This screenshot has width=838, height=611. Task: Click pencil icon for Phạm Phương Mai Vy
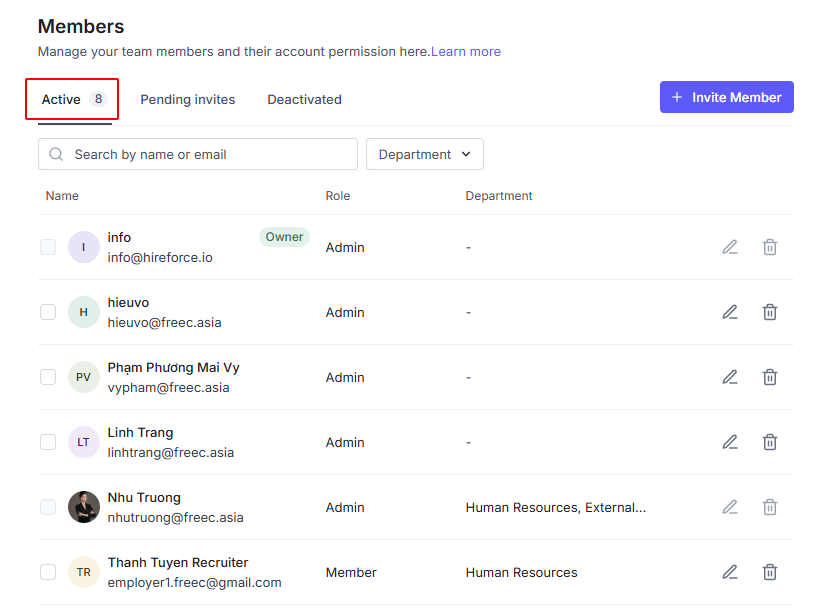point(730,377)
